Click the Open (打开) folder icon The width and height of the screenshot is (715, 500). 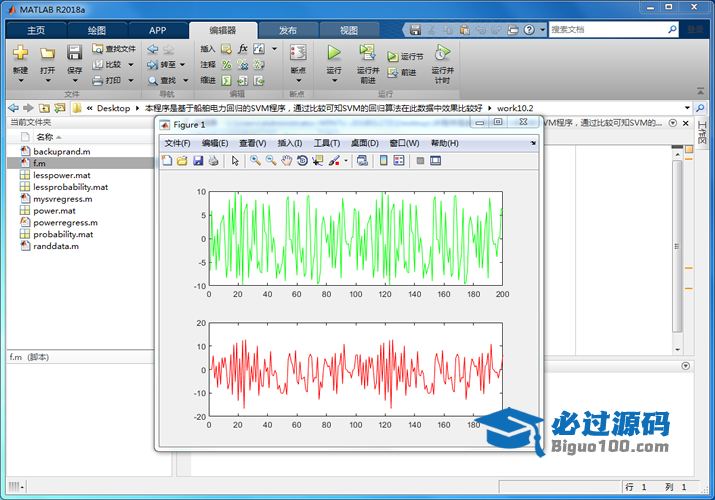point(47,53)
